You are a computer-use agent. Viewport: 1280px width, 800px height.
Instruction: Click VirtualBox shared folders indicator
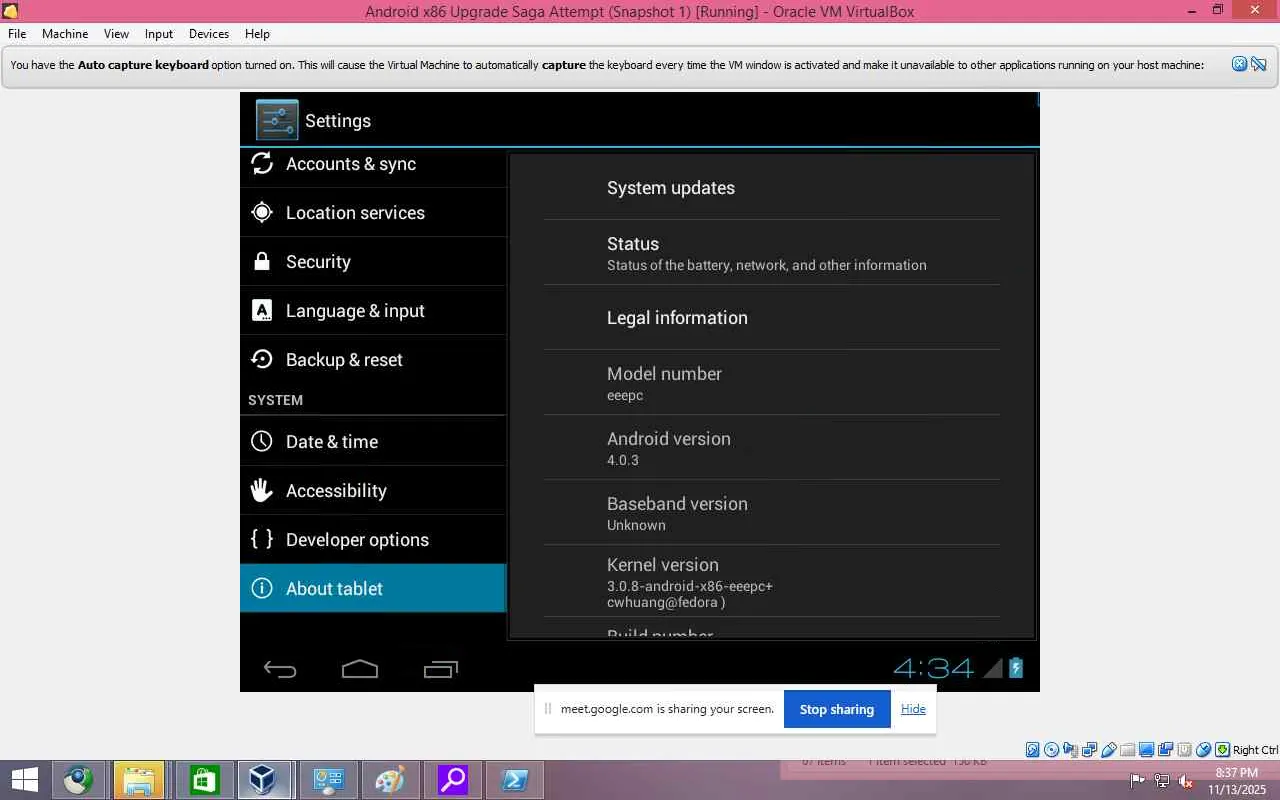[1128, 750]
